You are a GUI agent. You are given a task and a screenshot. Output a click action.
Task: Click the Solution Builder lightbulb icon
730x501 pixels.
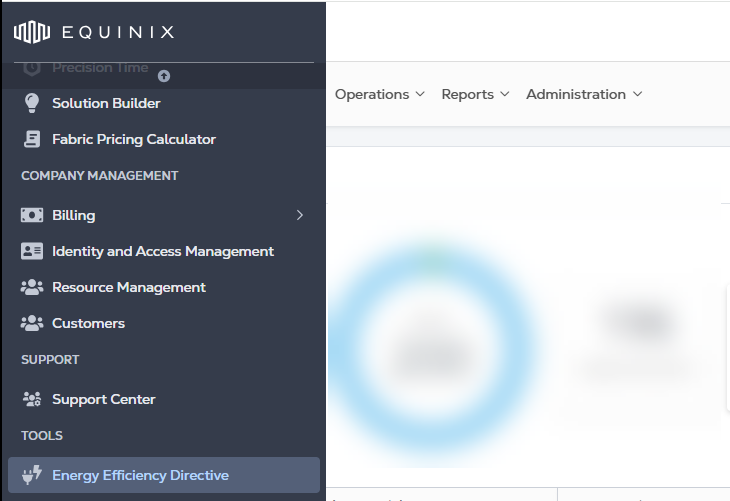pos(32,103)
